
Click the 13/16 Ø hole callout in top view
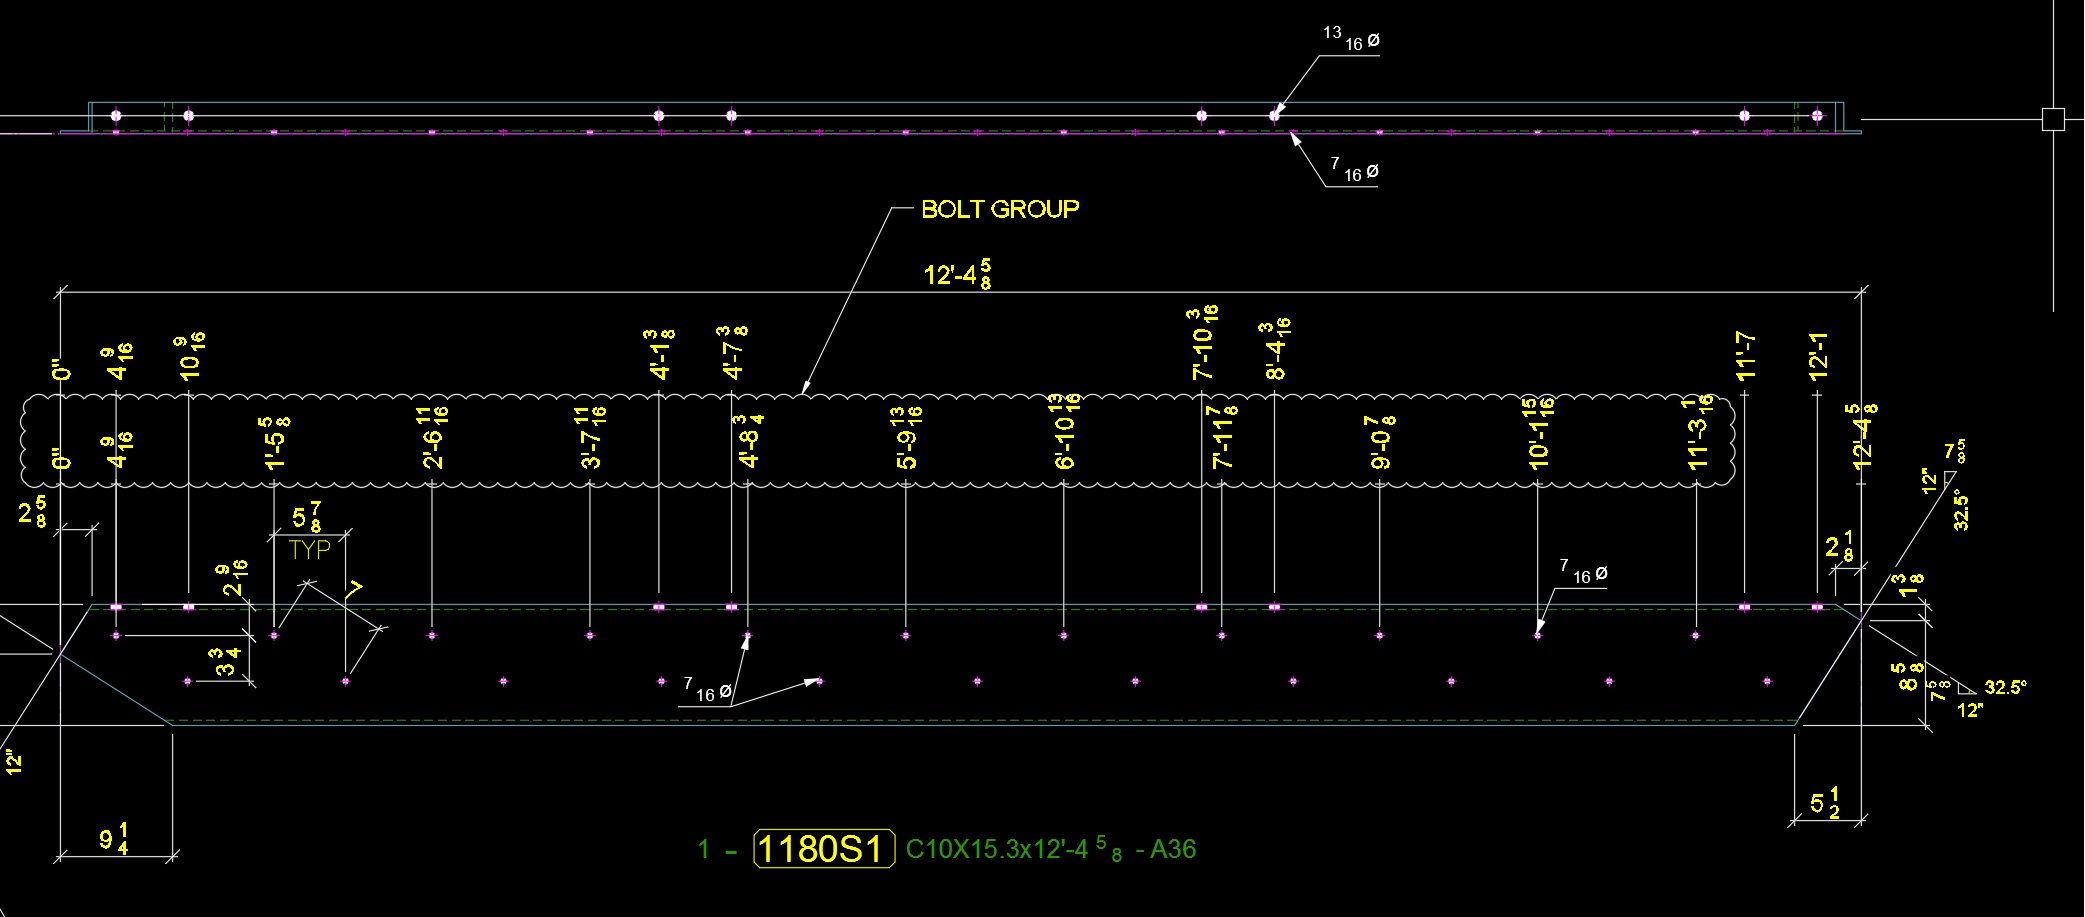click(1348, 38)
